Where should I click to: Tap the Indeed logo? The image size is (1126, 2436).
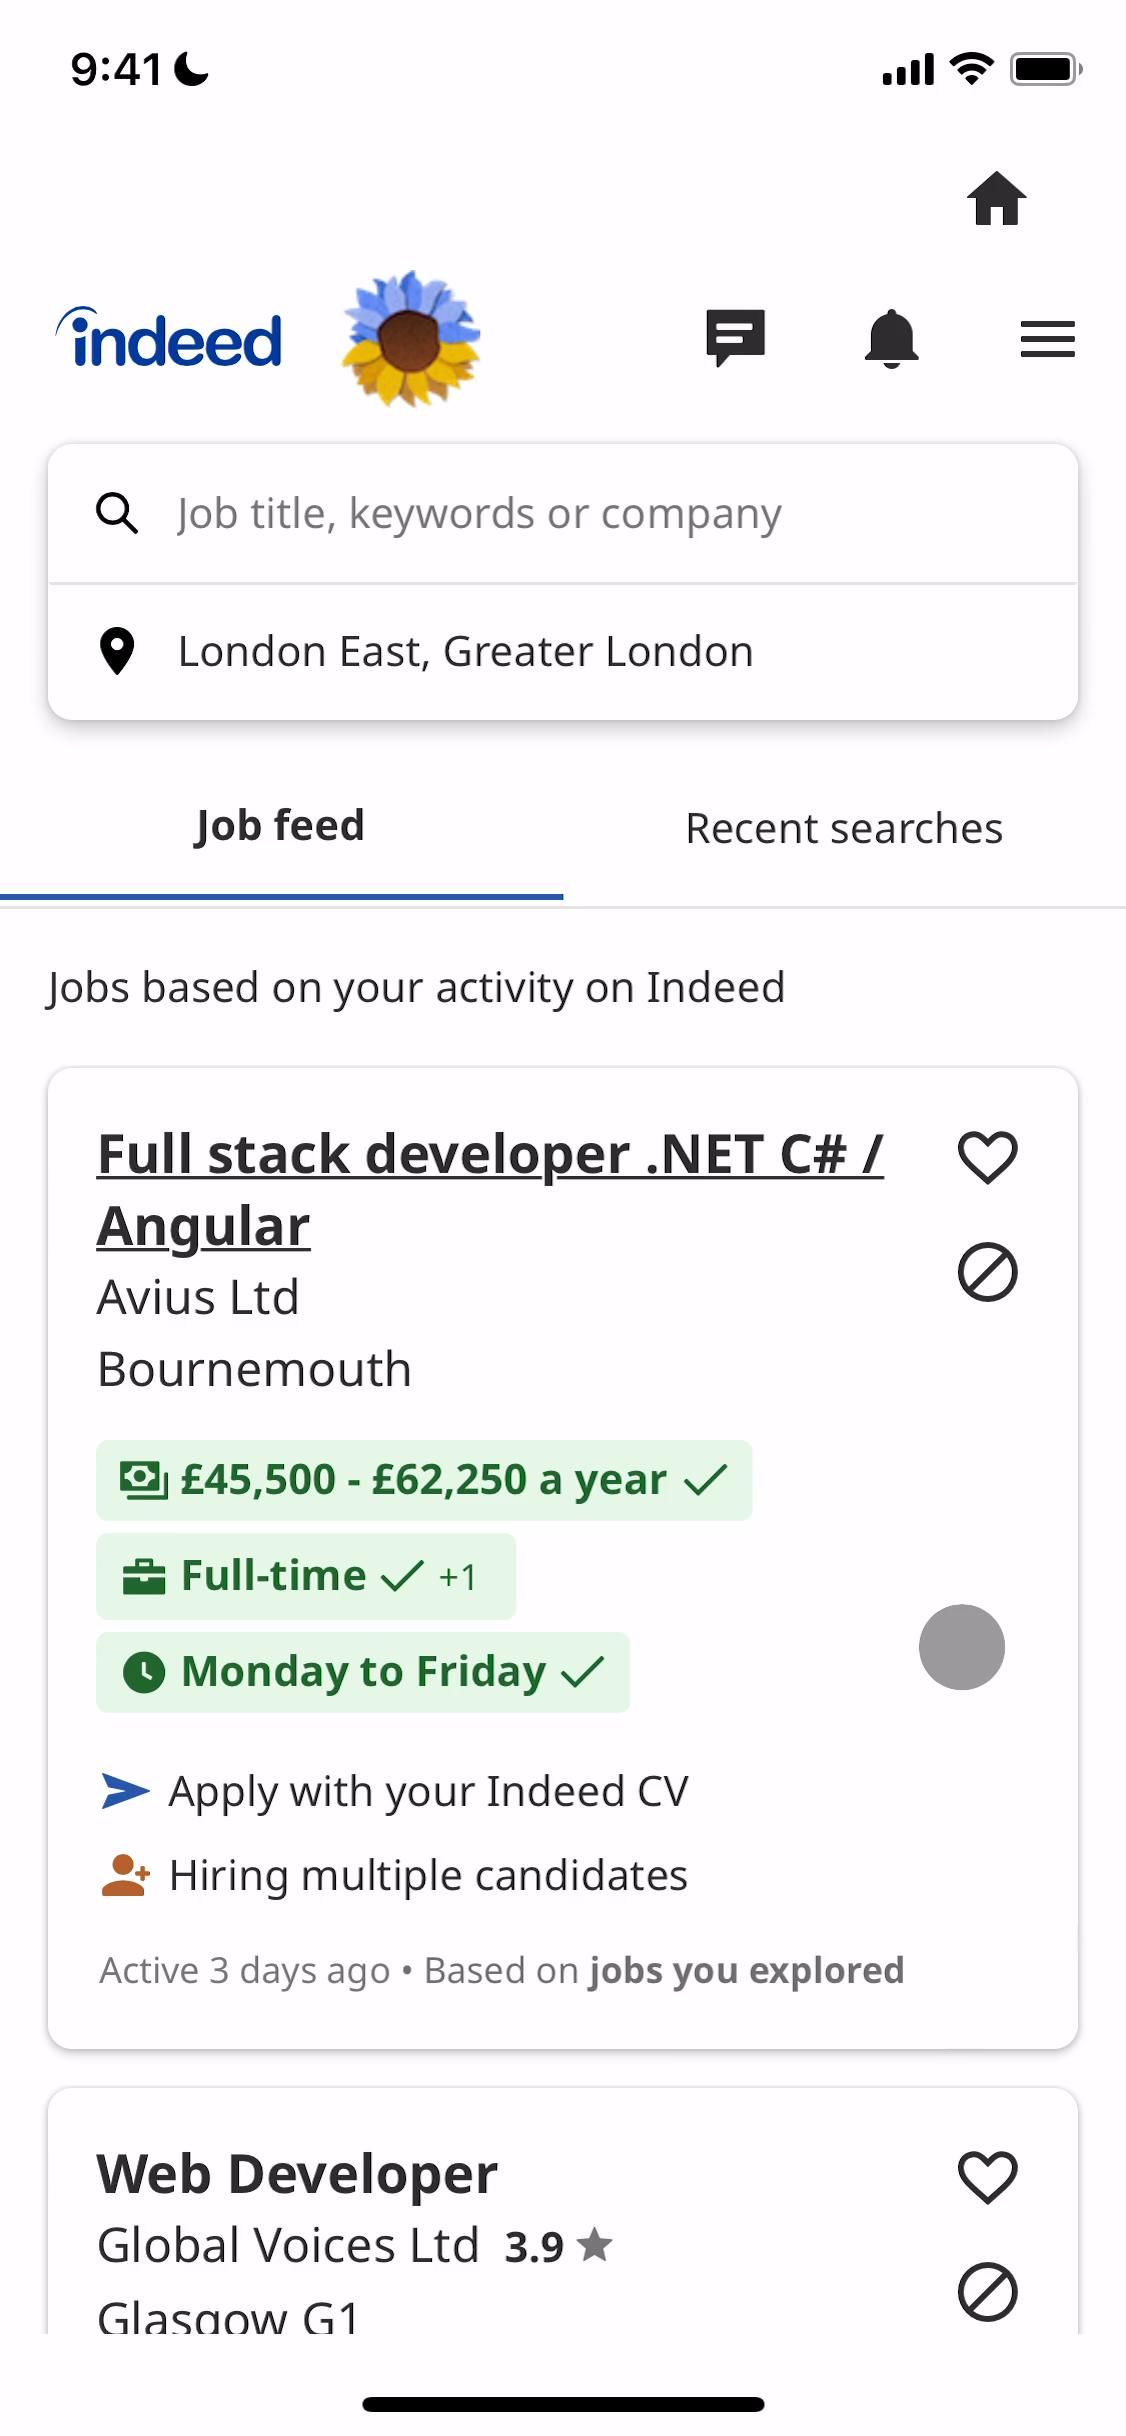170,339
